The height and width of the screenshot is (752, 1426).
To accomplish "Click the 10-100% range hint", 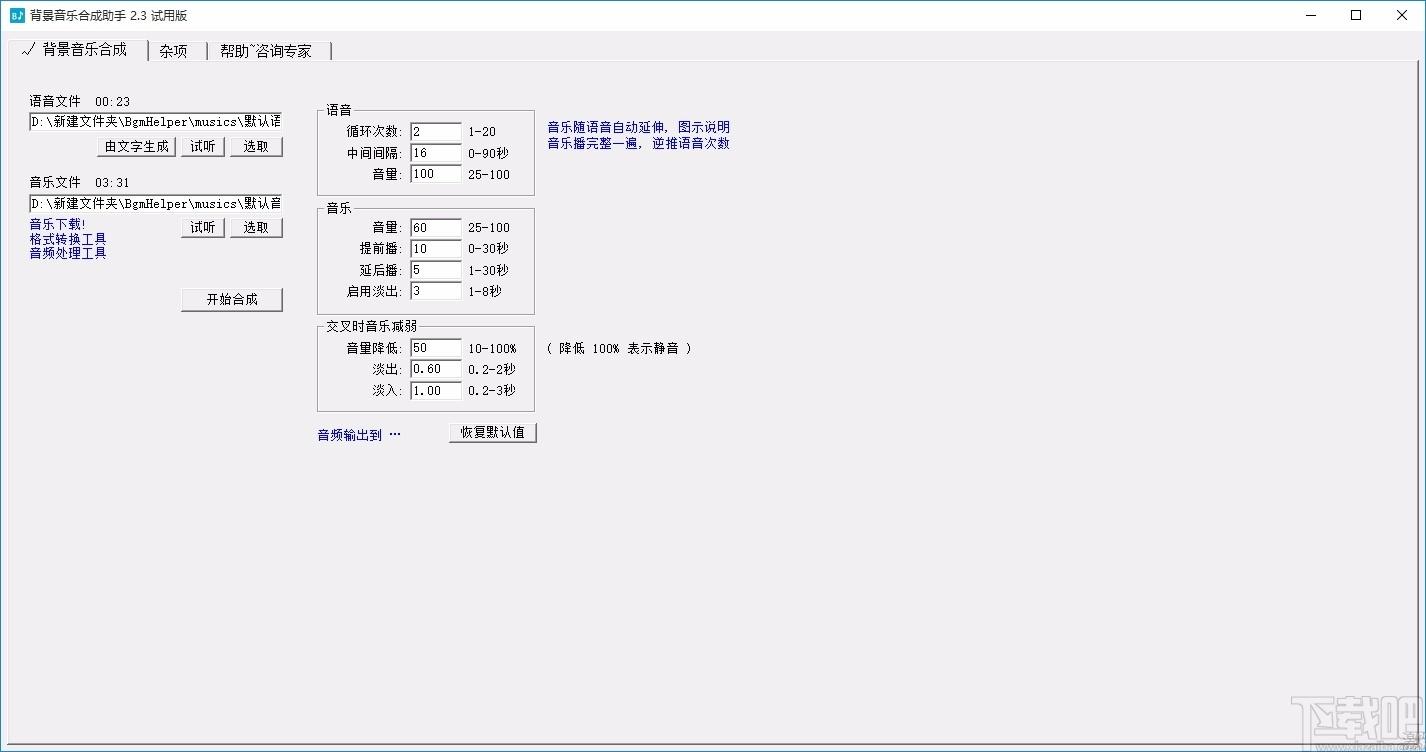I will coord(492,349).
